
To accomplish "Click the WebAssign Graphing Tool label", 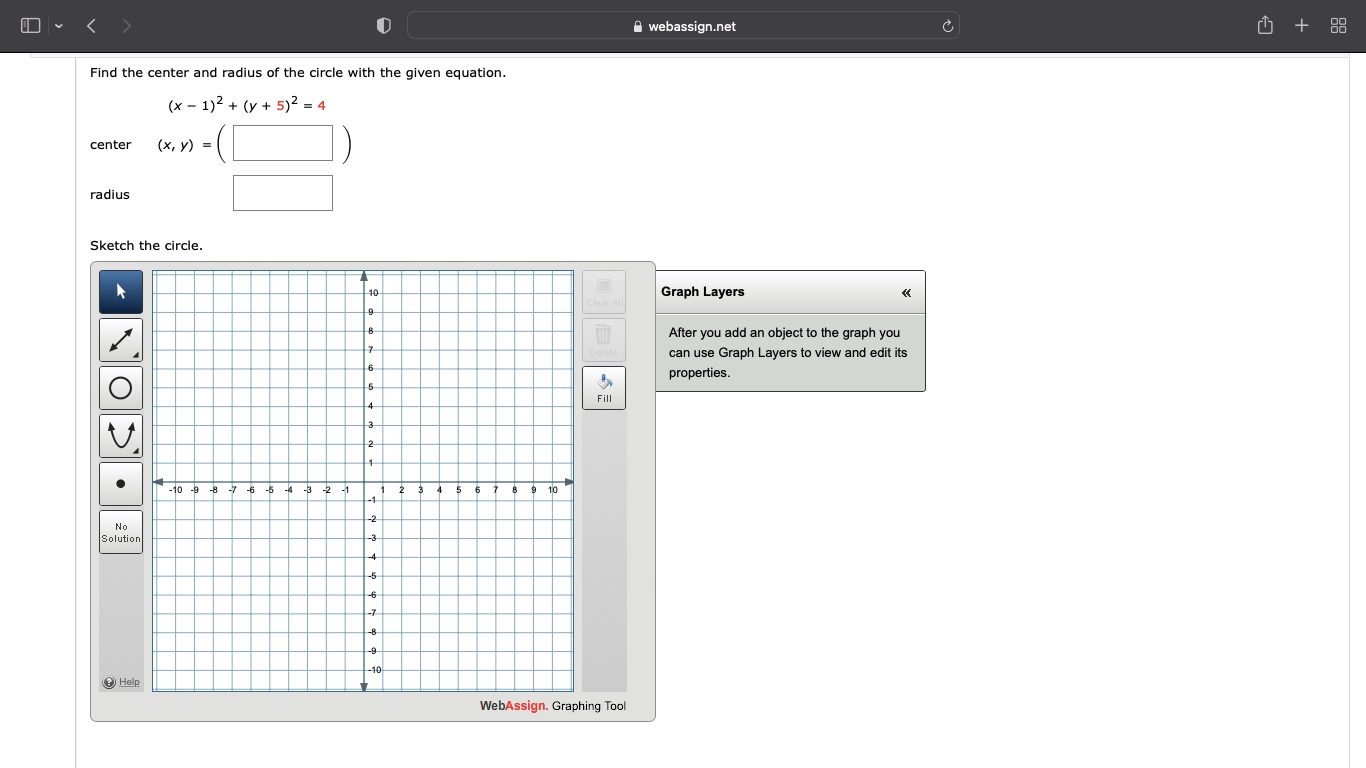I will point(553,706).
